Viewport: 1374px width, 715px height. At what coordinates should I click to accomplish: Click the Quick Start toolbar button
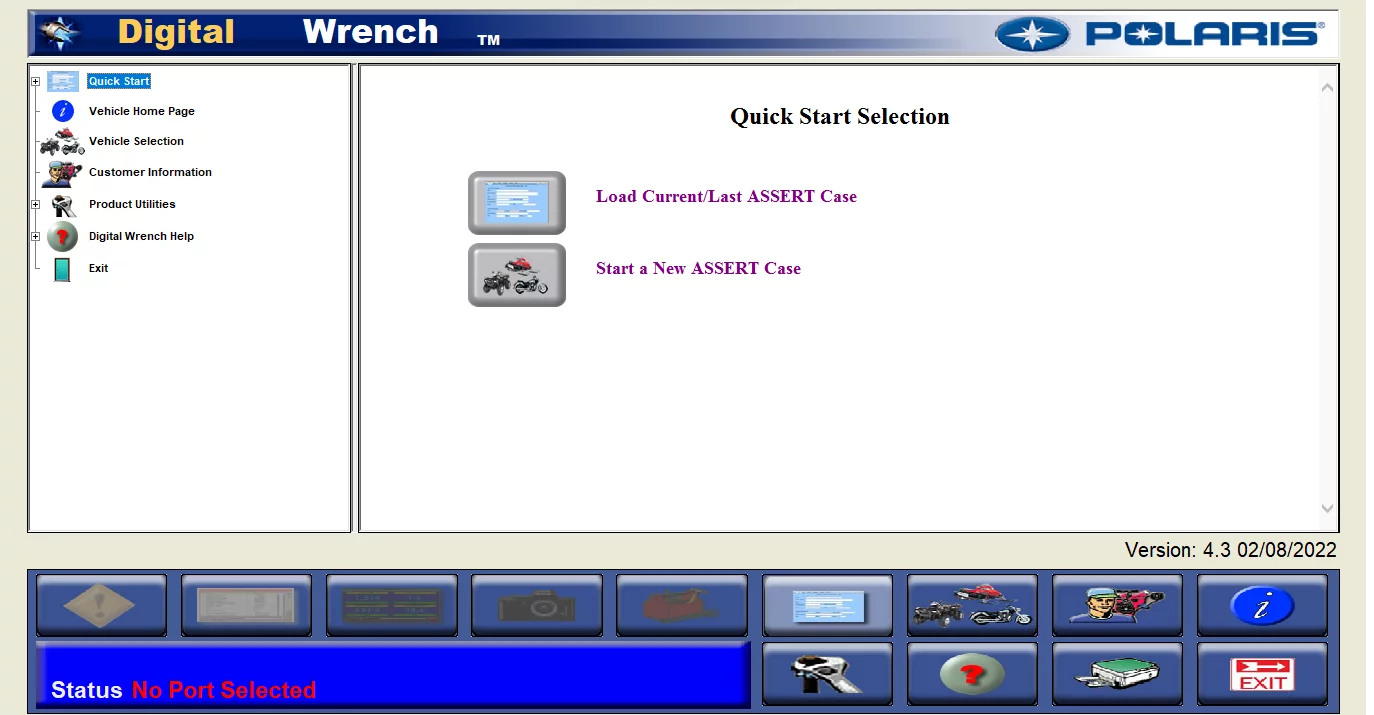(827, 605)
